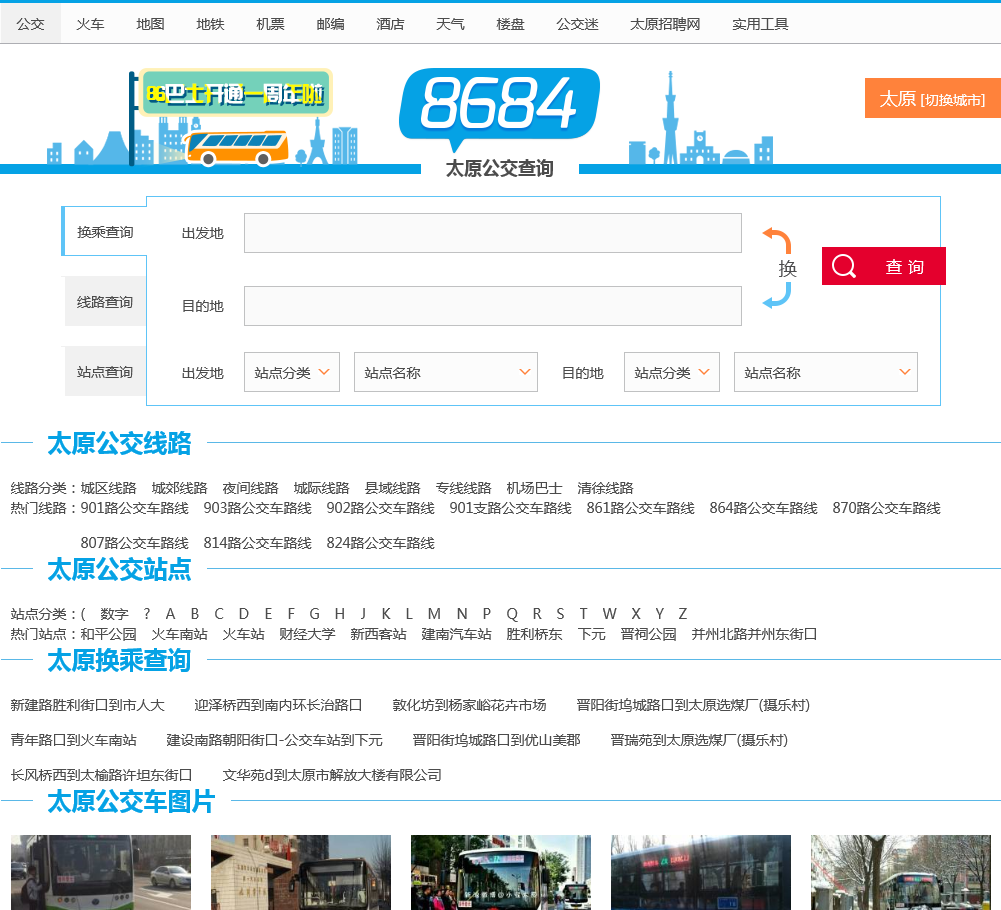
Task: Open departure 站点名称 dropdown
Action: [x=446, y=372]
